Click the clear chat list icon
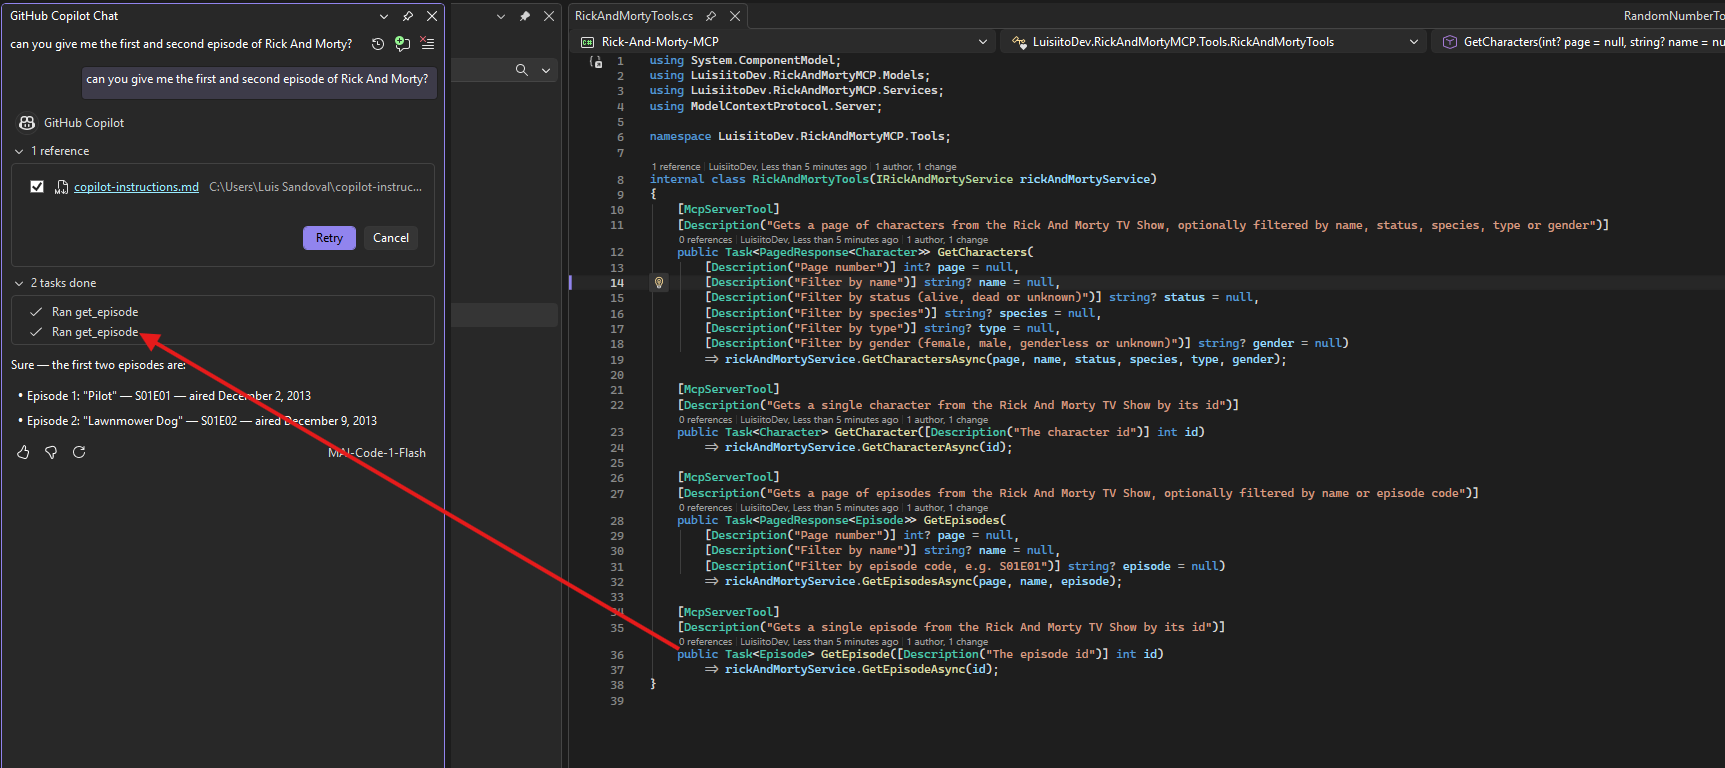The height and width of the screenshot is (768, 1725). 427,44
